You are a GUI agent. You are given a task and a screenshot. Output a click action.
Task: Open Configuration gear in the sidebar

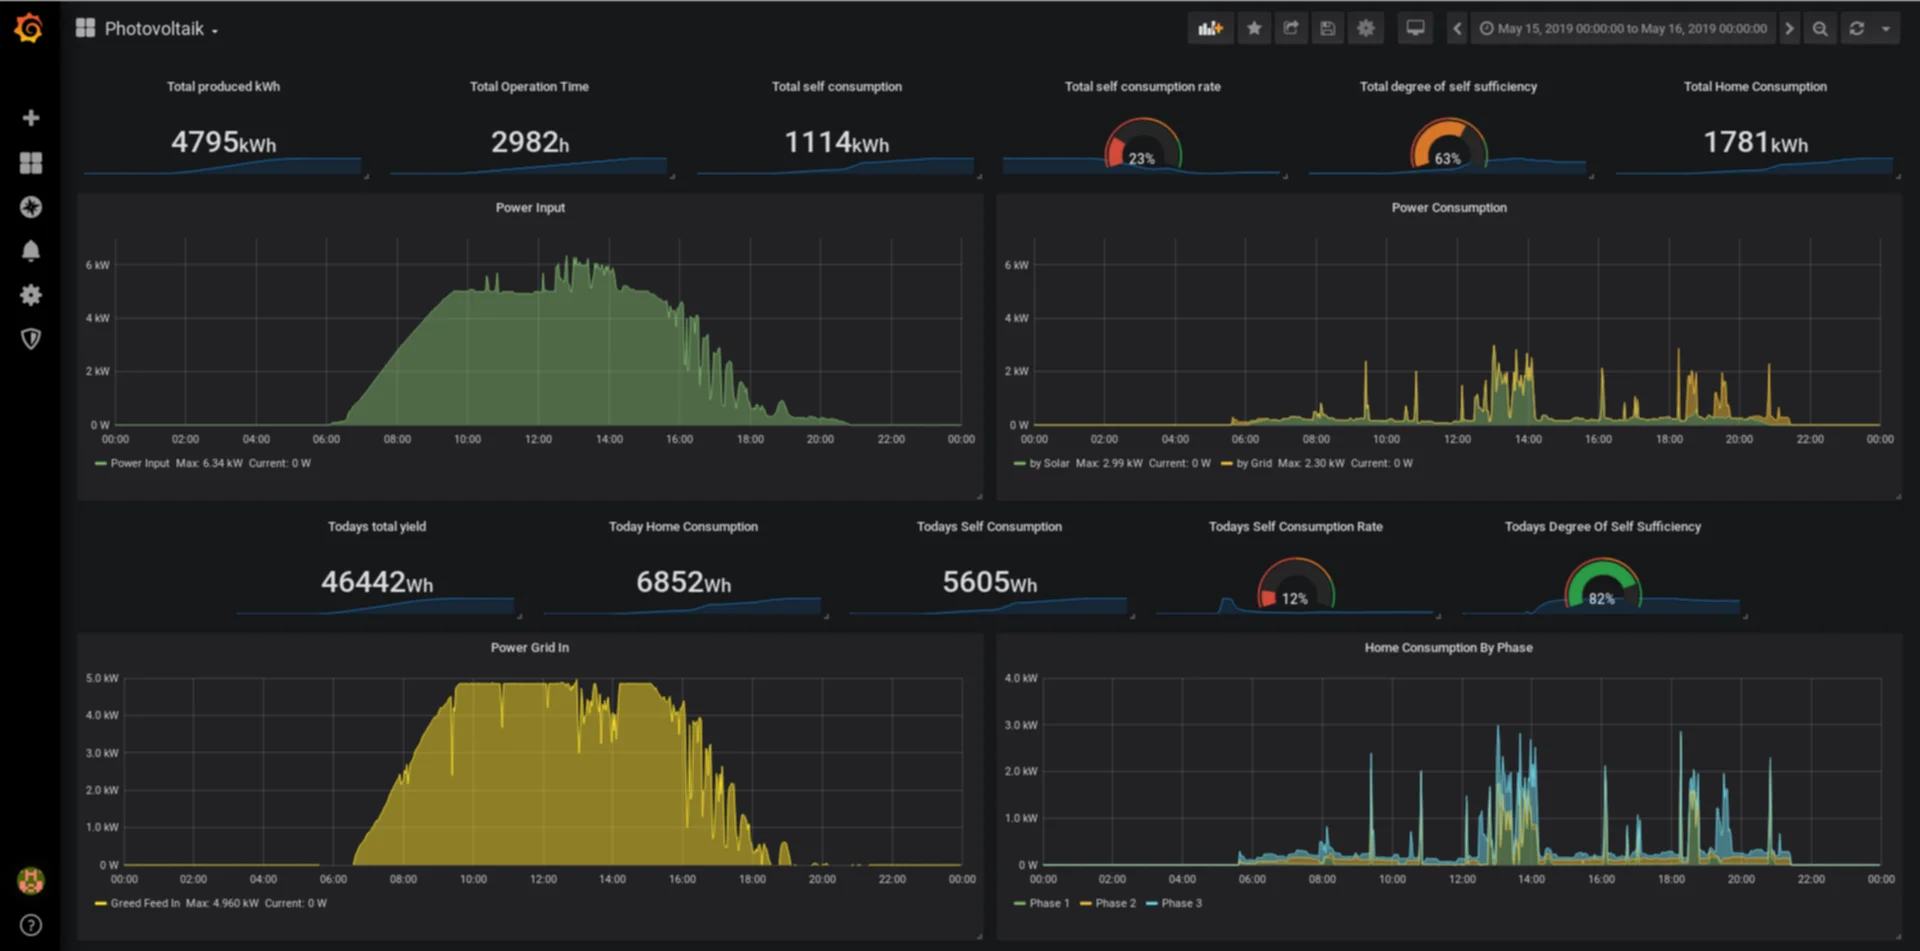(31, 295)
